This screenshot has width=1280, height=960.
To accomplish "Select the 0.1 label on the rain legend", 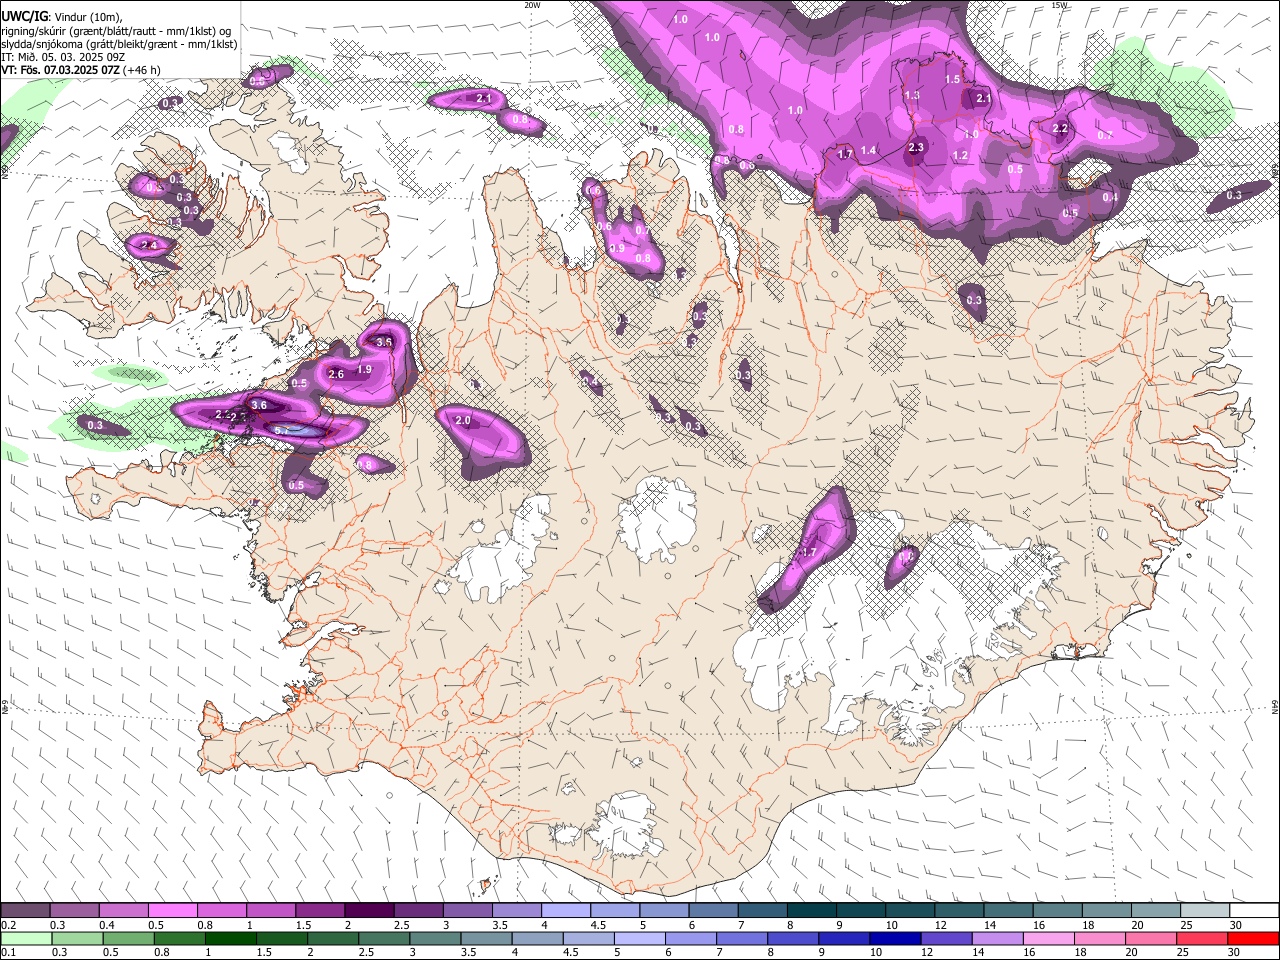I will pos(8,953).
